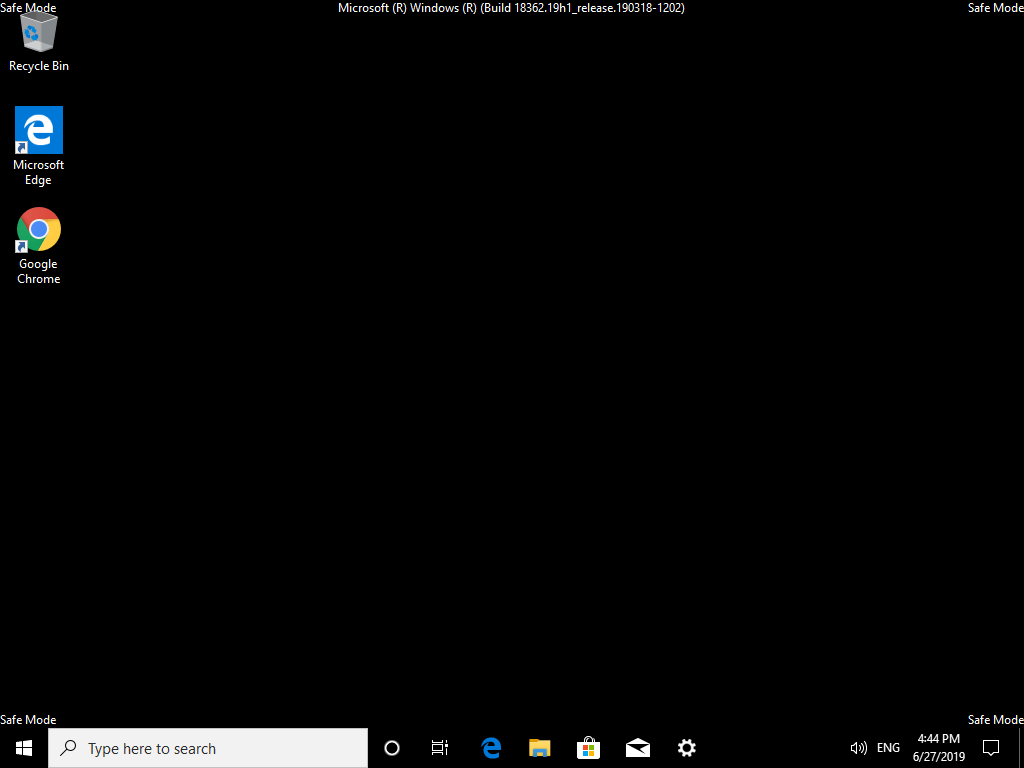Click the Safe Mode watermark text
This screenshot has width=1024, height=768.
pyautogui.click(x=28, y=719)
